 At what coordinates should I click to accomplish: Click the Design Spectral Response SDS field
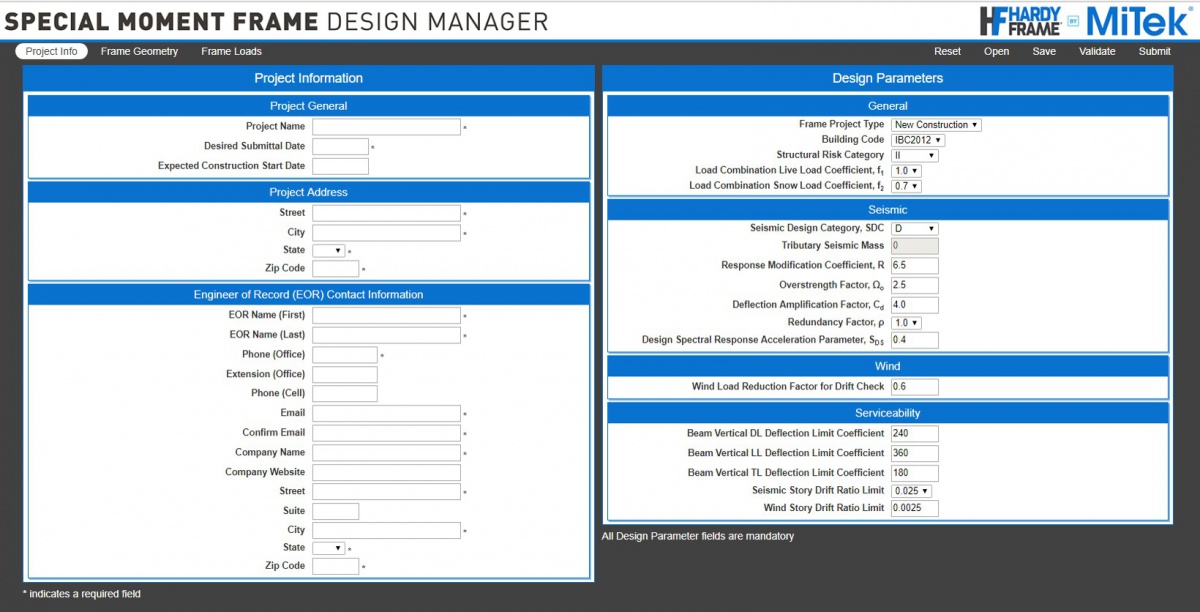pos(914,340)
